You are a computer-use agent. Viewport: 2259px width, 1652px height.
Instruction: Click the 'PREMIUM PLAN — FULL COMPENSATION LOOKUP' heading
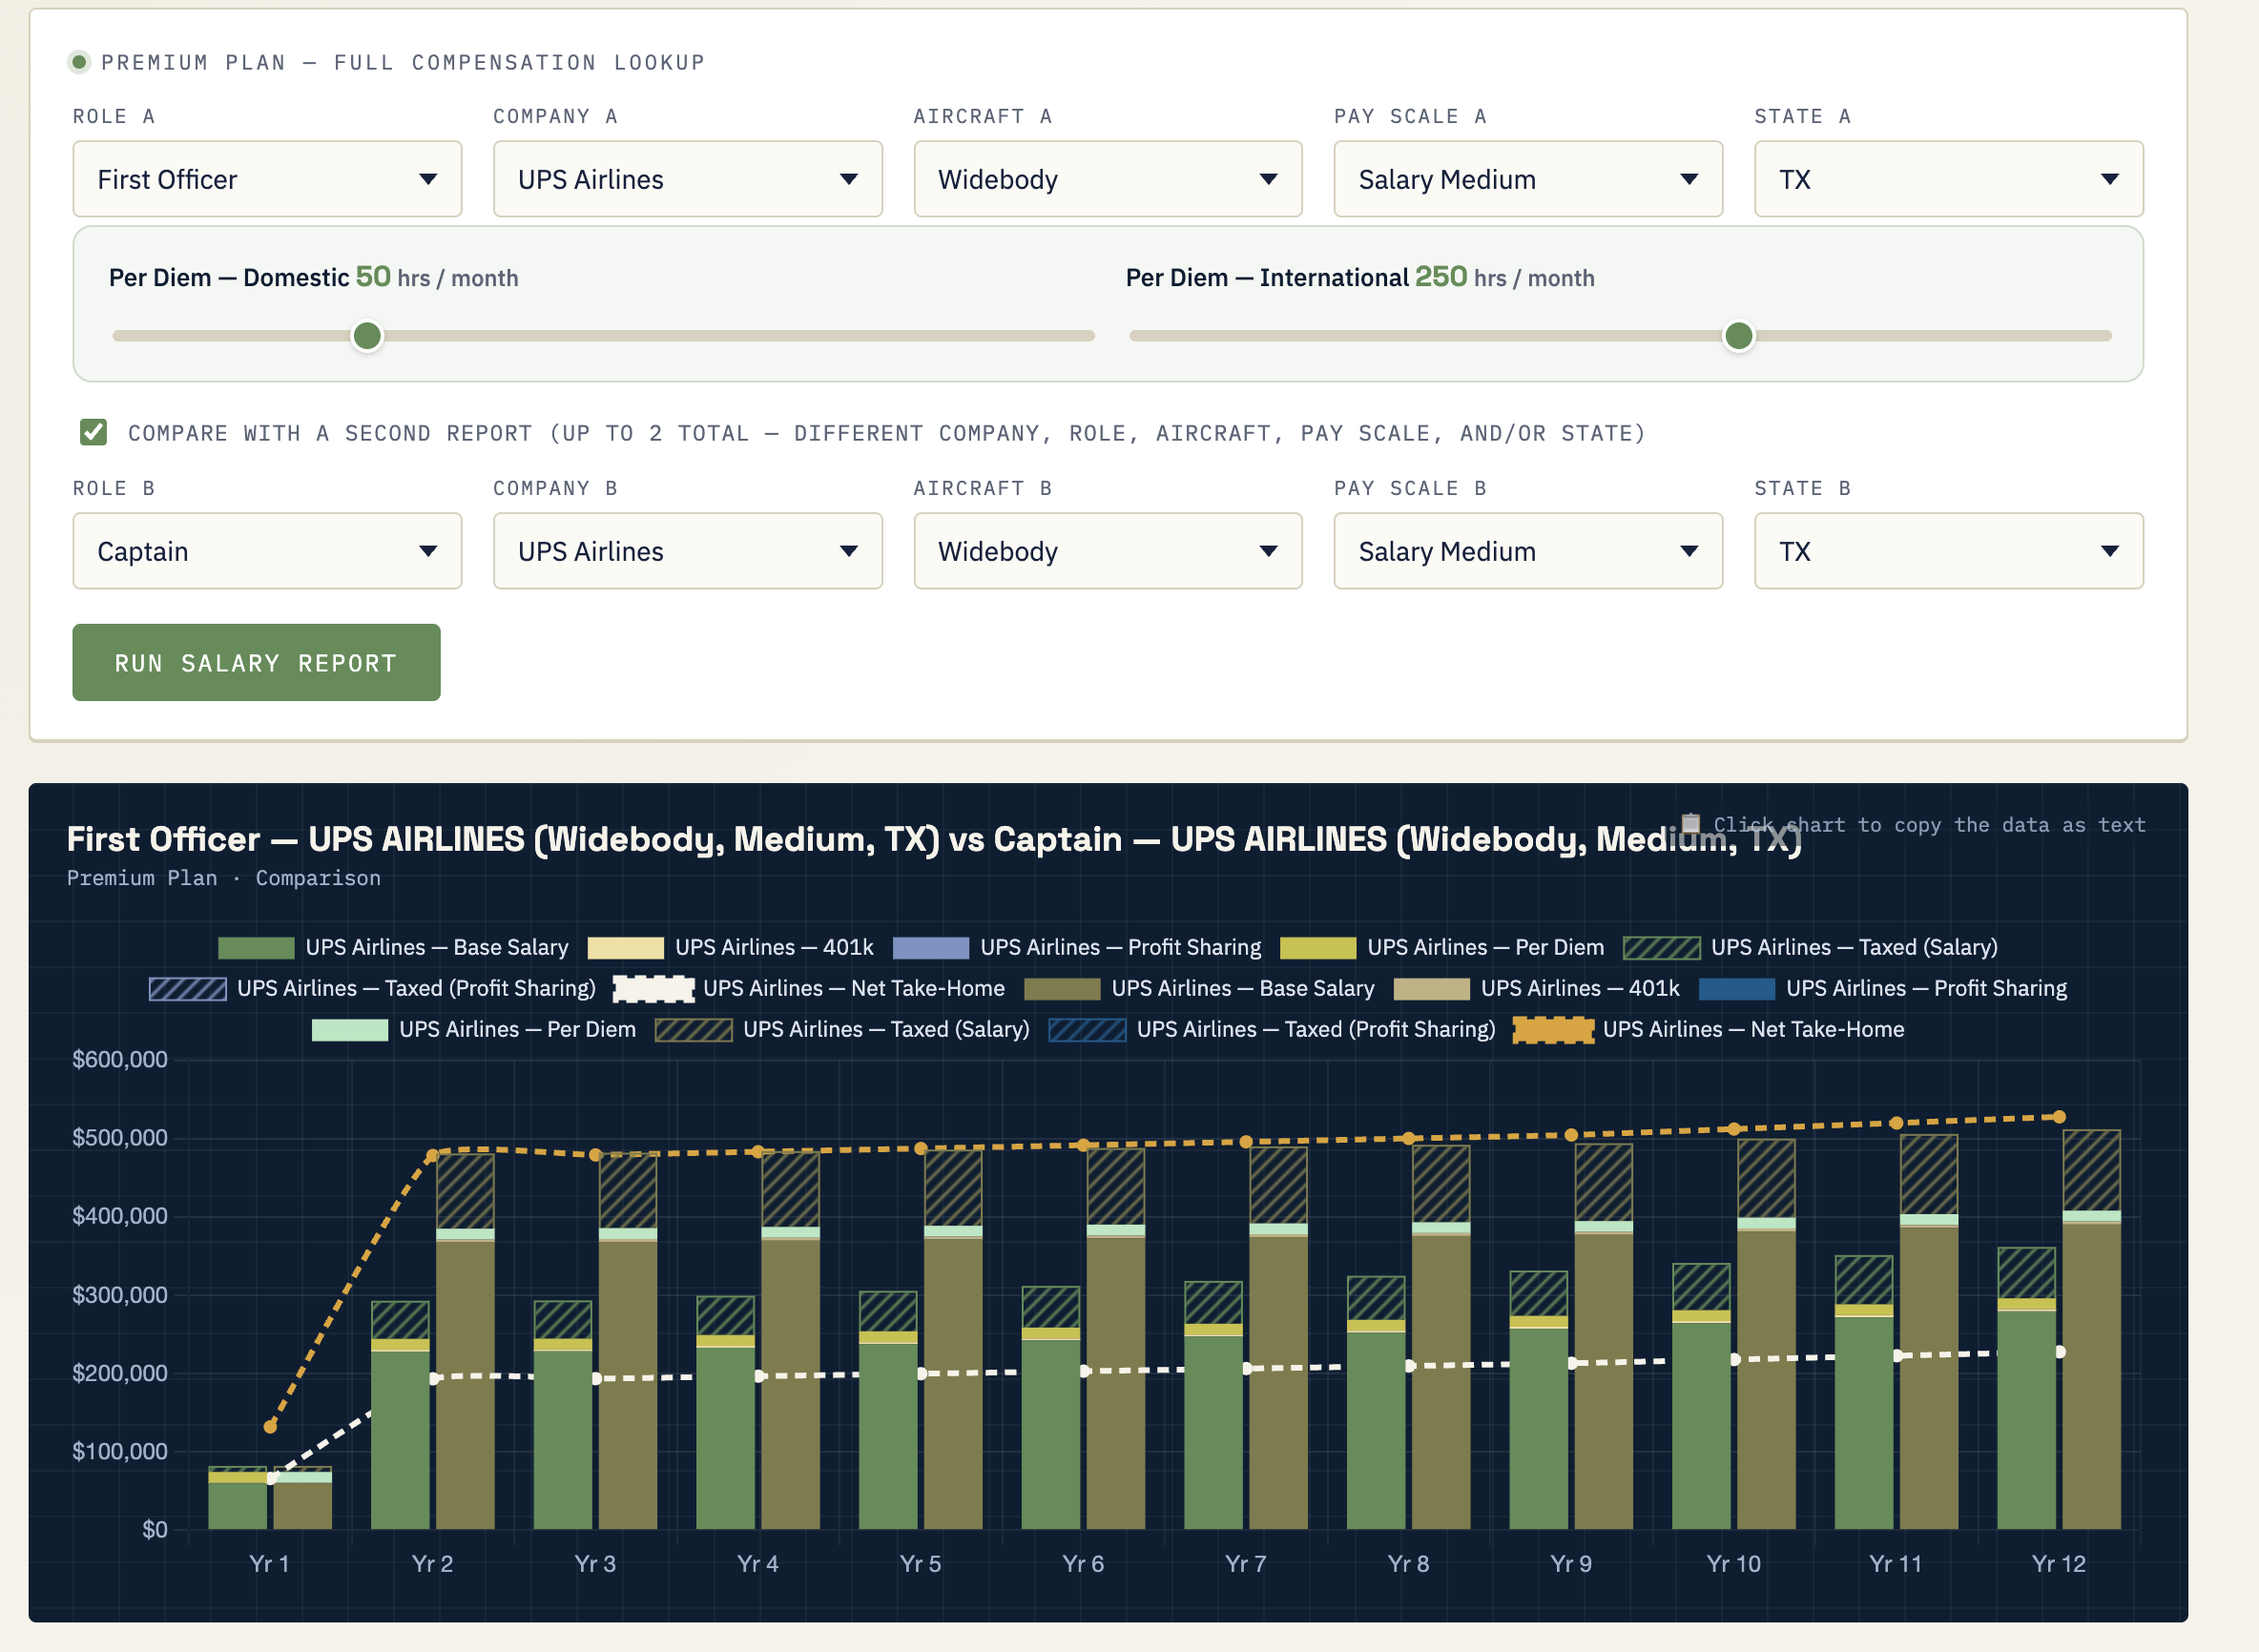tap(403, 62)
